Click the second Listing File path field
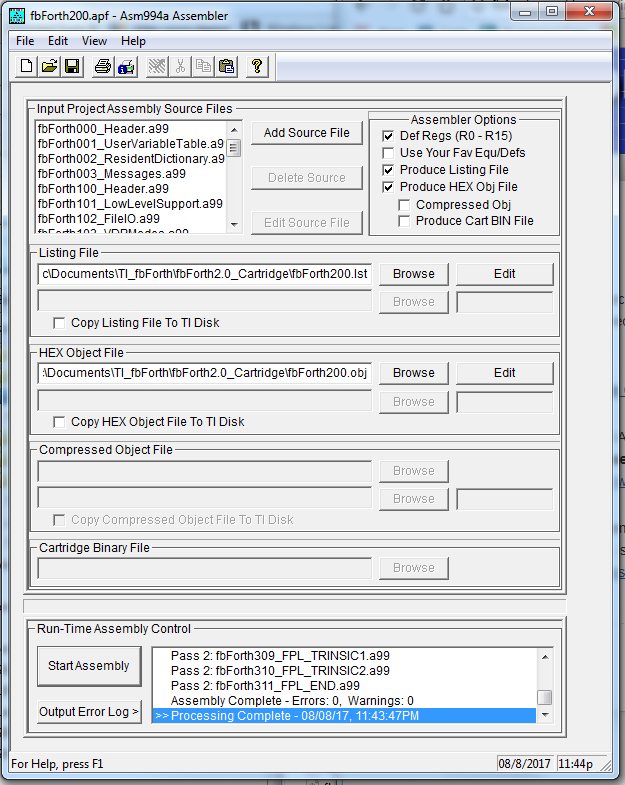 coord(205,302)
